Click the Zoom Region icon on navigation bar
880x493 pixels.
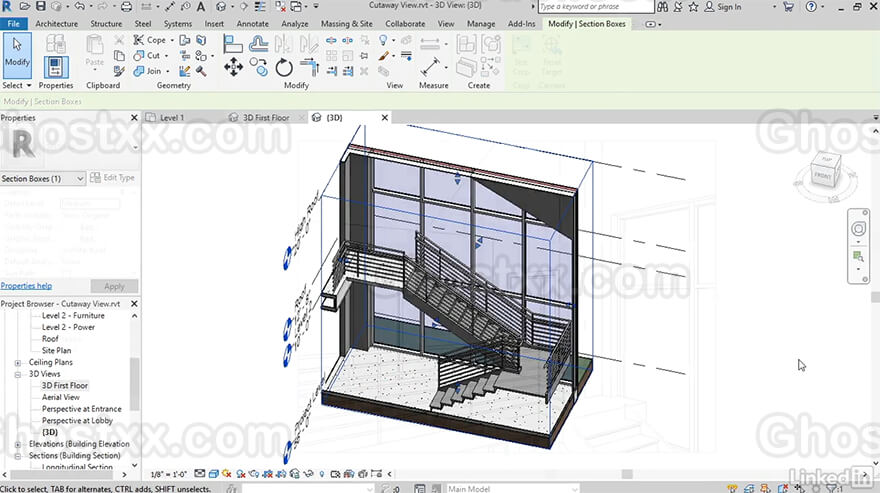click(858, 257)
